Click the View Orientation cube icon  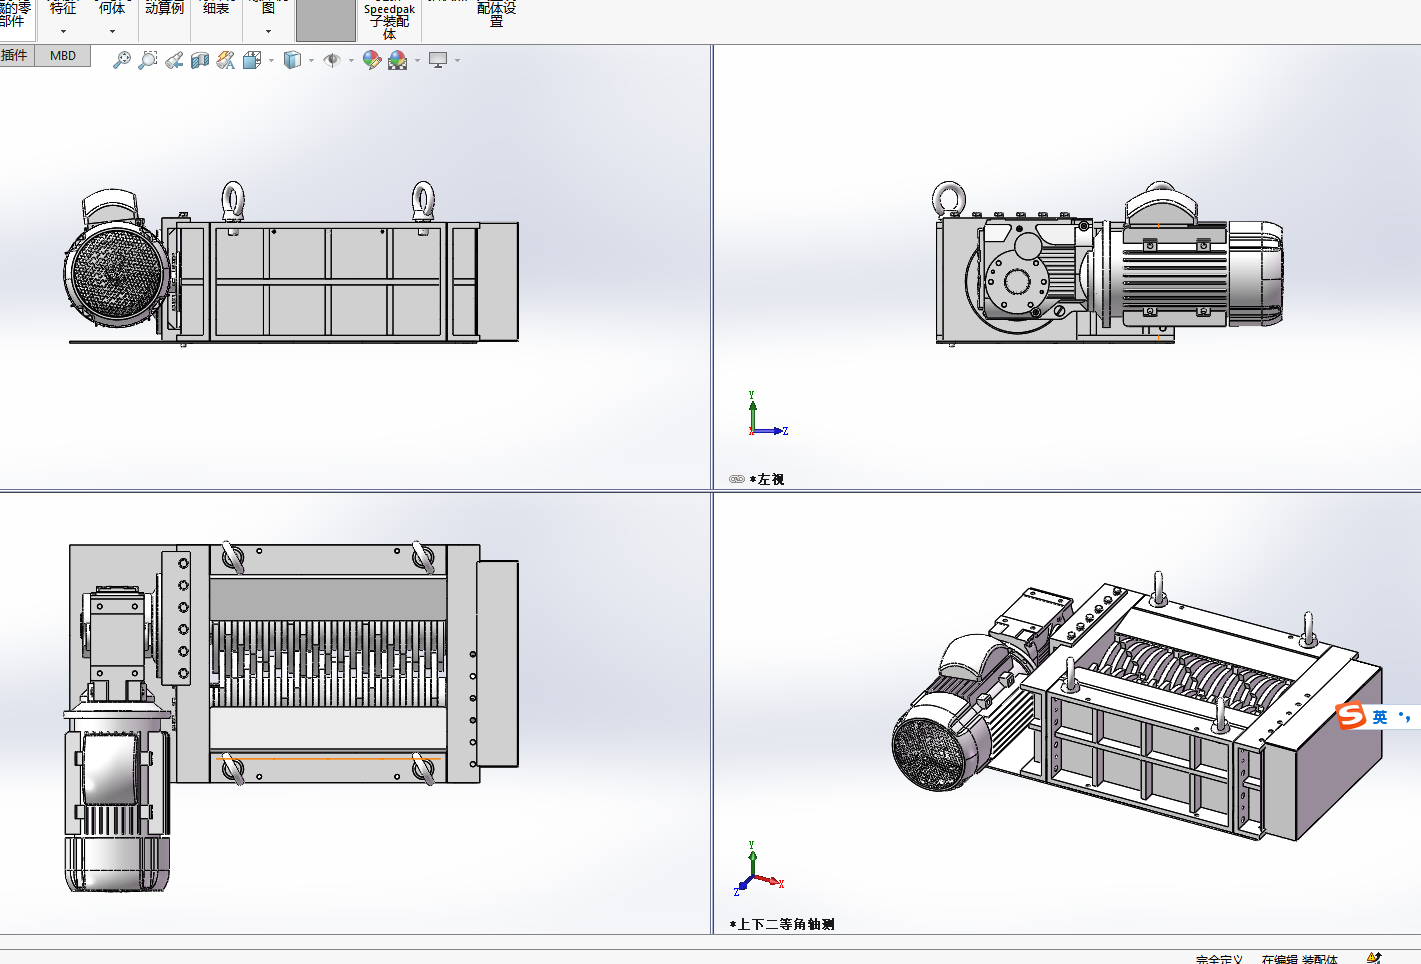point(252,60)
